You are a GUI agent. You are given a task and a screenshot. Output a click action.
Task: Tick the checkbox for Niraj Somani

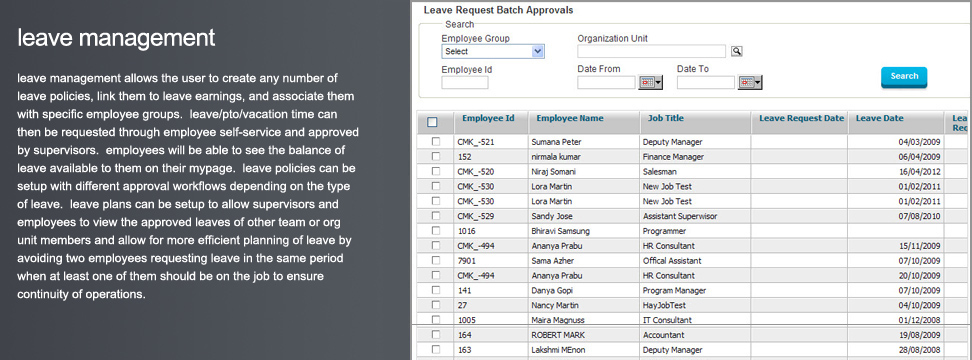(x=436, y=171)
